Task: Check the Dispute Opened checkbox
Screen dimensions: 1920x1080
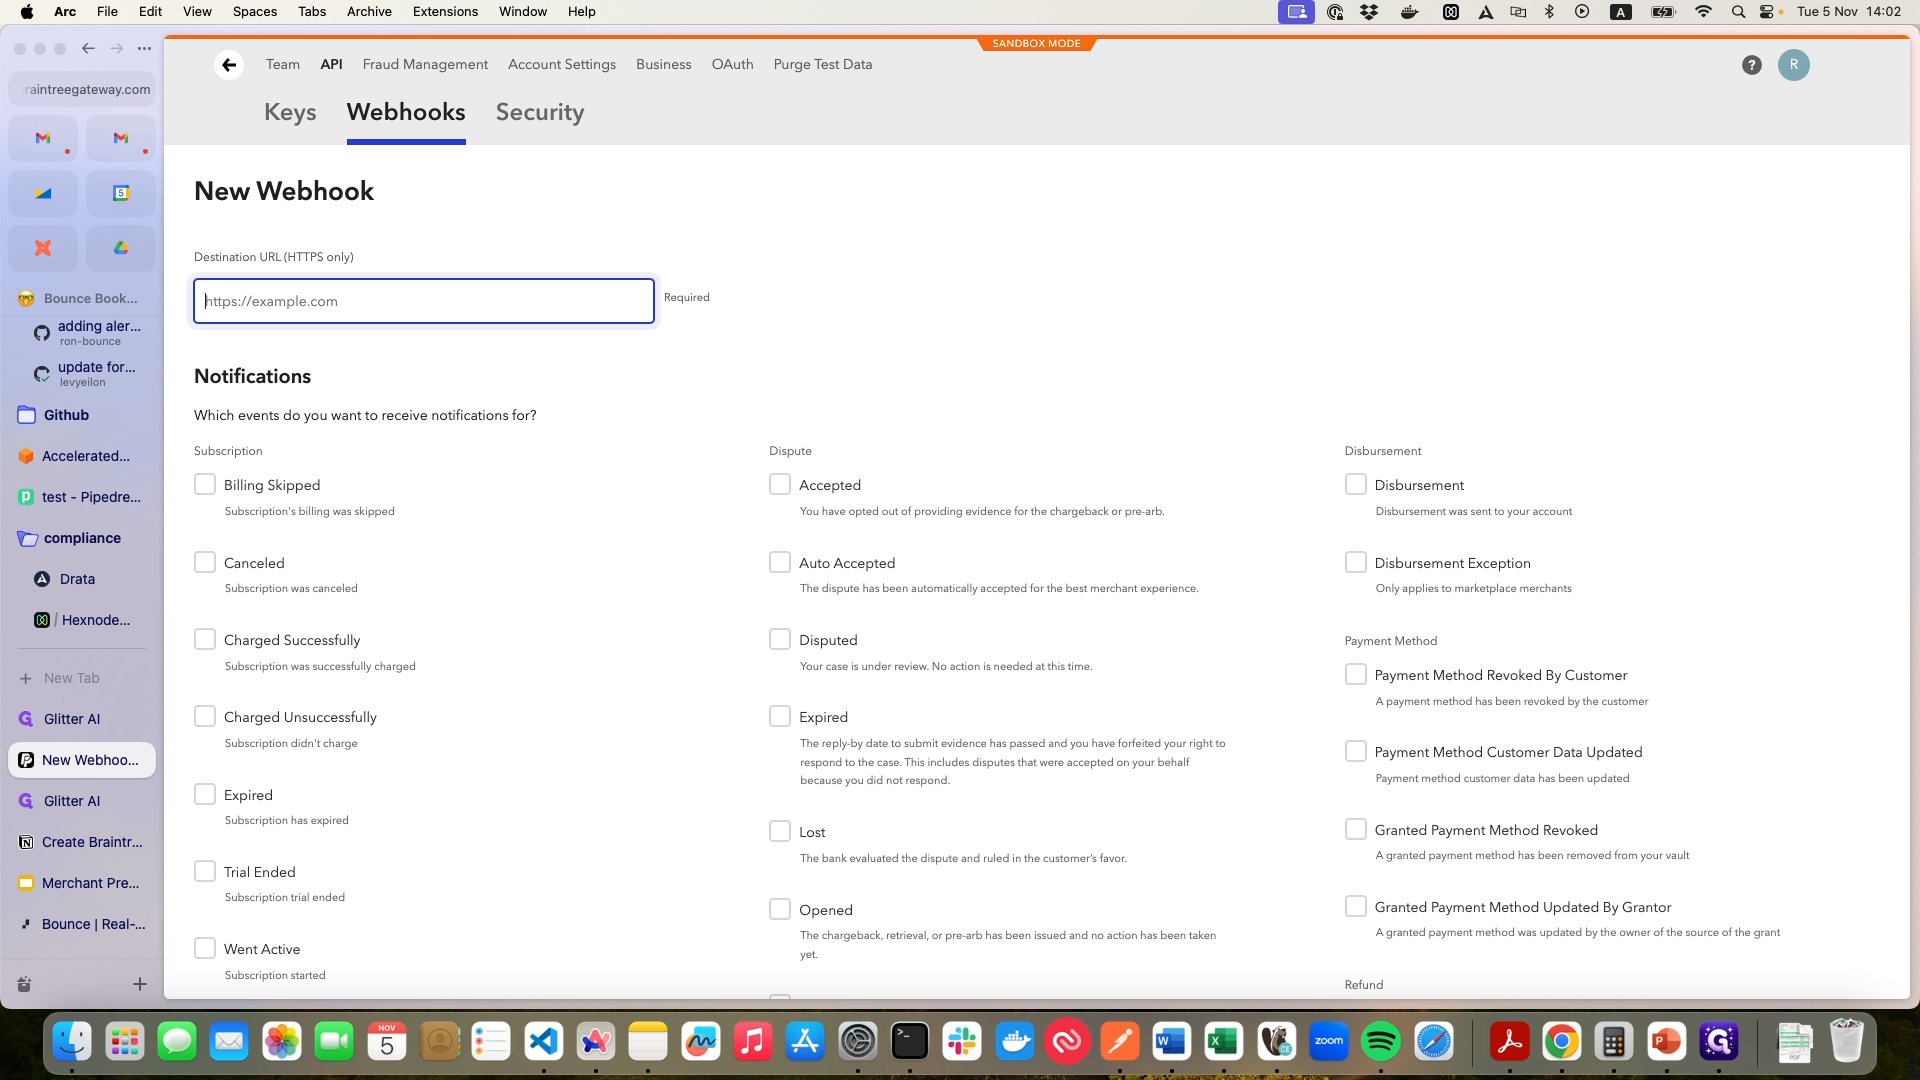Action: coord(780,909)
